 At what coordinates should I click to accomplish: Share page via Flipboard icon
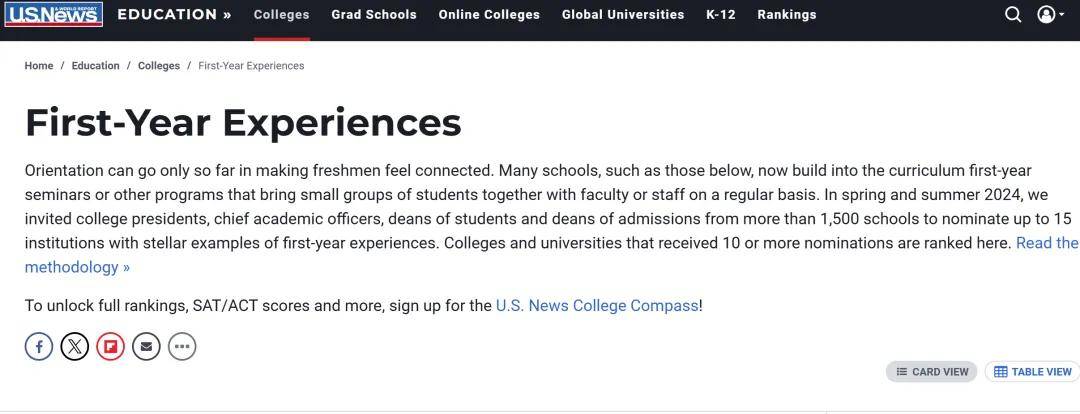tap(110, 346)
